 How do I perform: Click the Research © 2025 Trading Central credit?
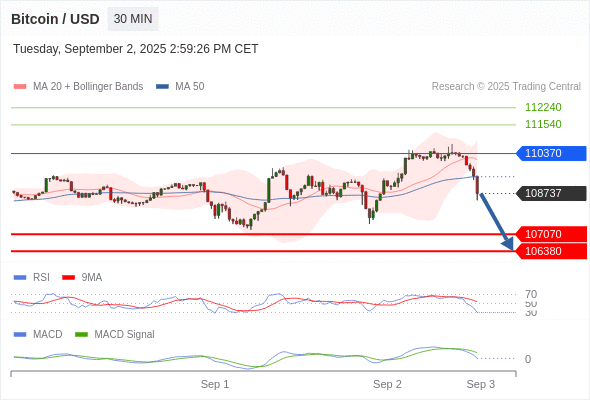click(x=506, y=87)
